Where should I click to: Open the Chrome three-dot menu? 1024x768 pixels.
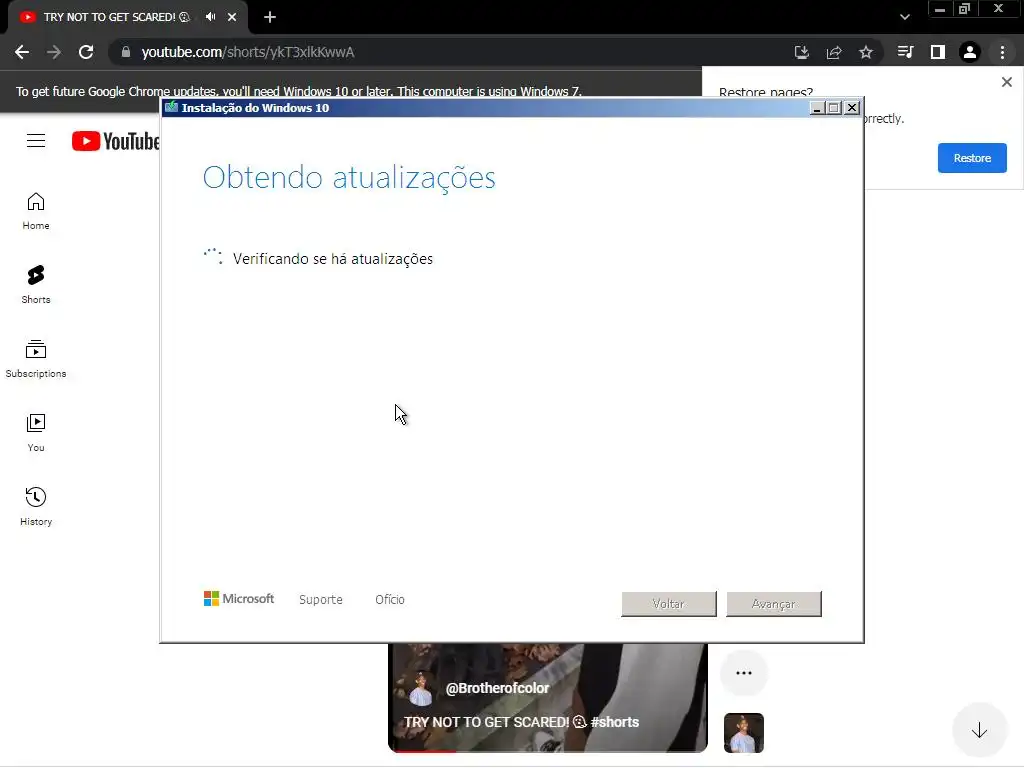point(1002,52)
